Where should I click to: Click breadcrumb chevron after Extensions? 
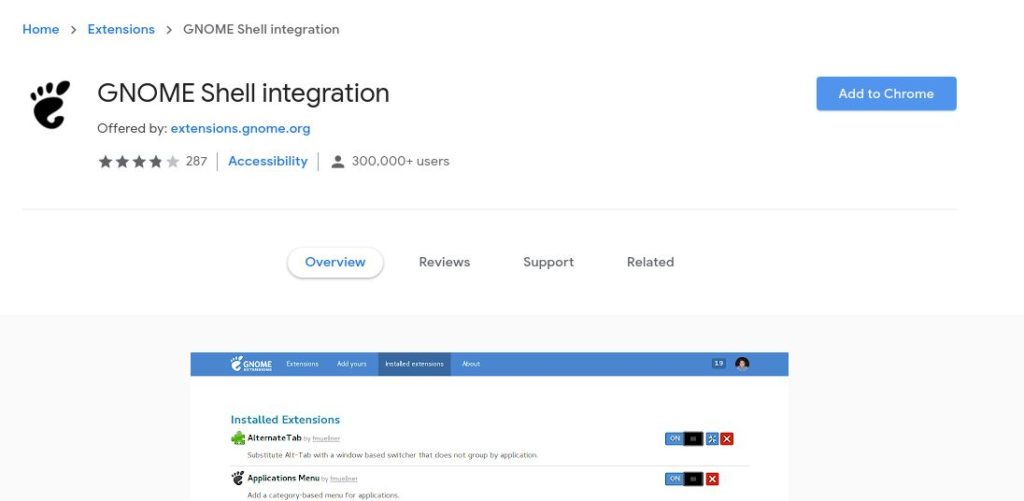pyautogui.click(x=168, y=29)
